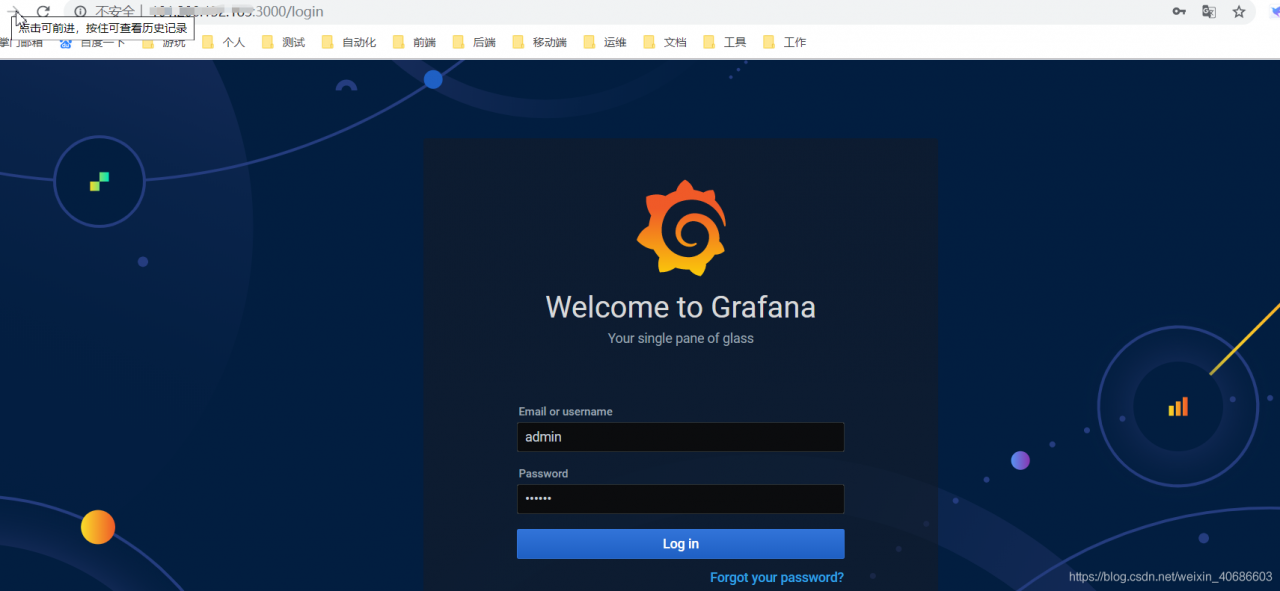Open the 移动端 bookmark folder
Screen dimensions: 1280x591
click(540, 42)
